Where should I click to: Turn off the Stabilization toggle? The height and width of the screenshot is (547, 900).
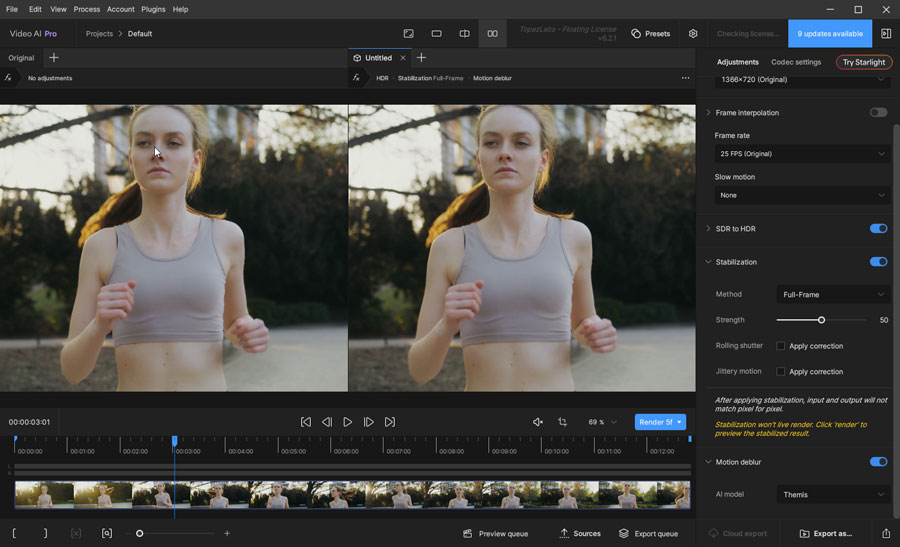[x=878, y=262]
